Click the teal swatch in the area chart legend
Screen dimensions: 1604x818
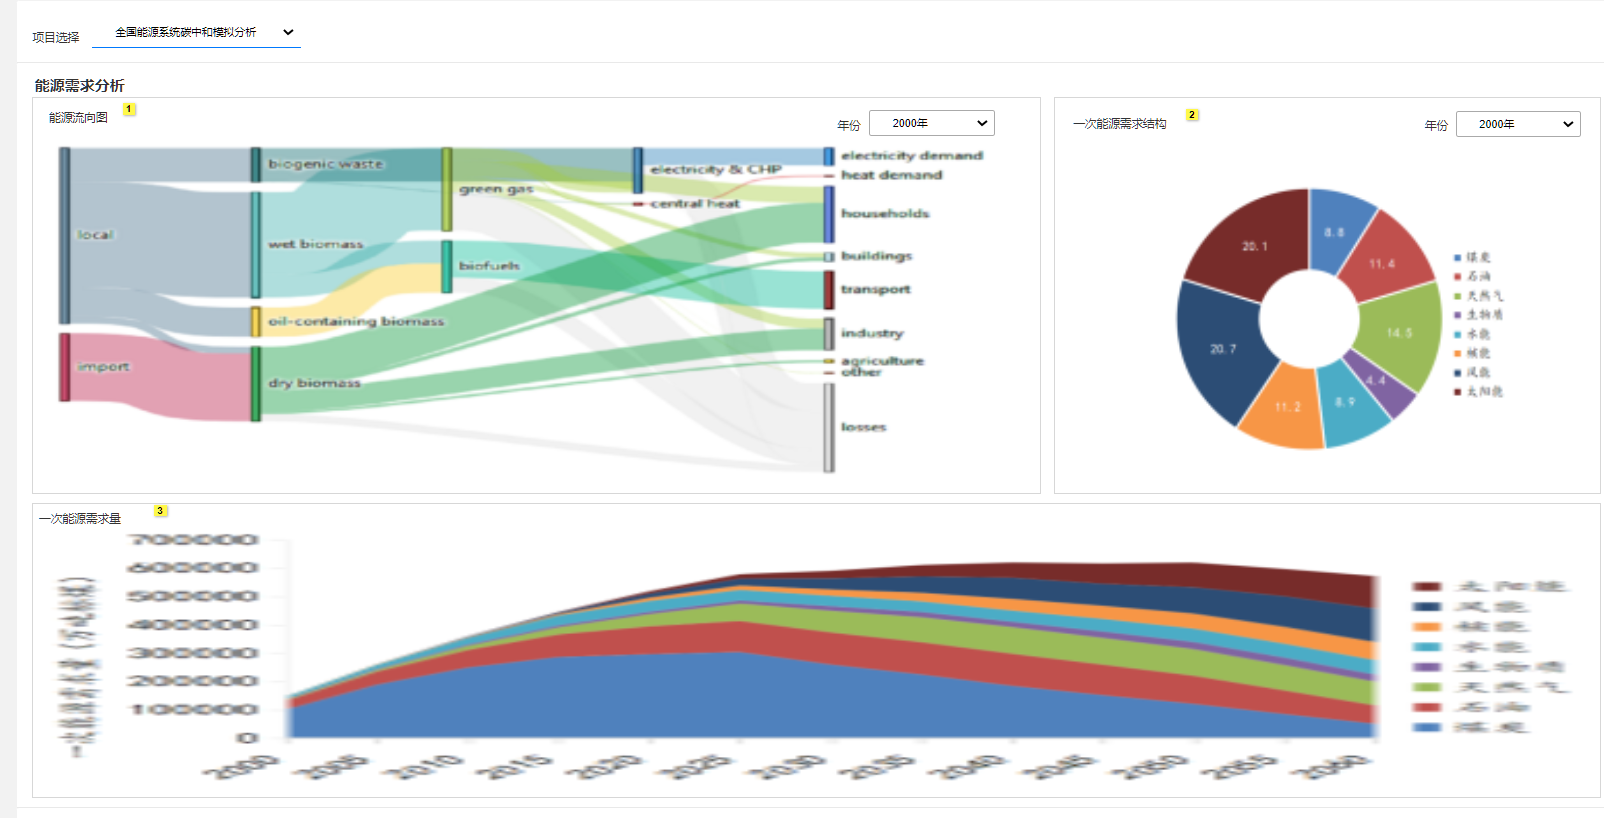[x=1427, y=647]
